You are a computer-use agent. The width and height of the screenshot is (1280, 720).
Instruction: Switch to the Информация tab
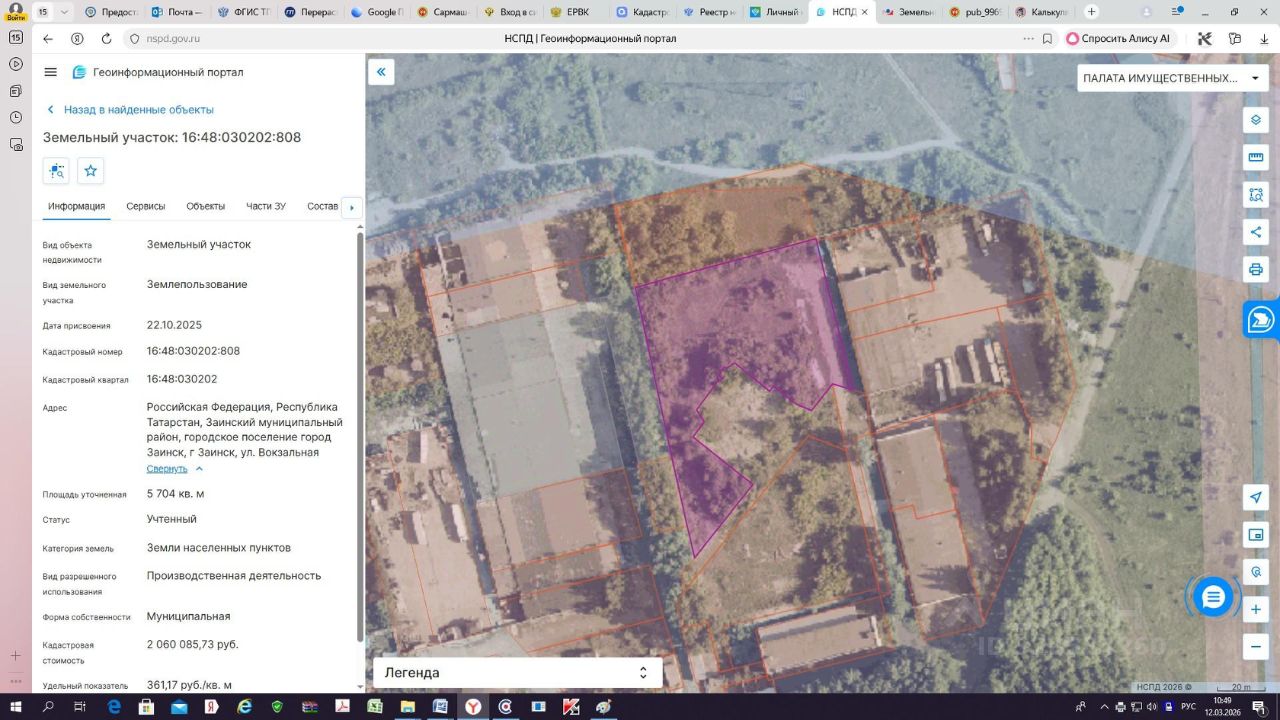coord(76,206)
